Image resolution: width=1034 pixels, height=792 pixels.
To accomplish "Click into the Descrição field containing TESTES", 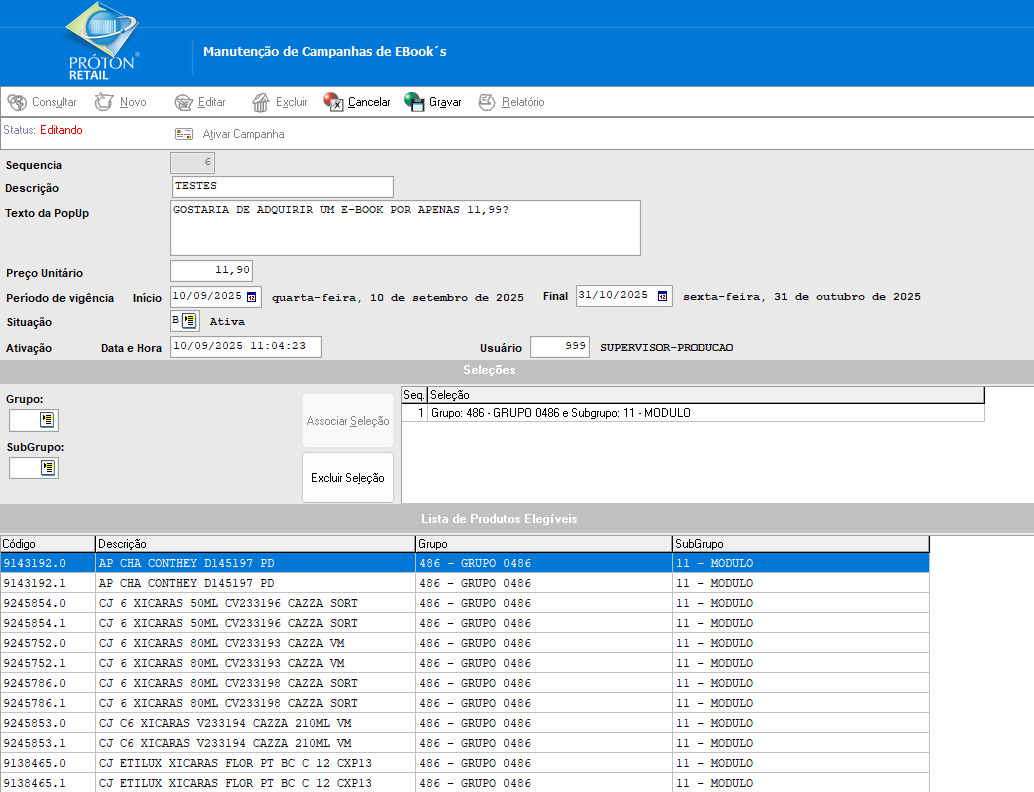I will (283, 187).
